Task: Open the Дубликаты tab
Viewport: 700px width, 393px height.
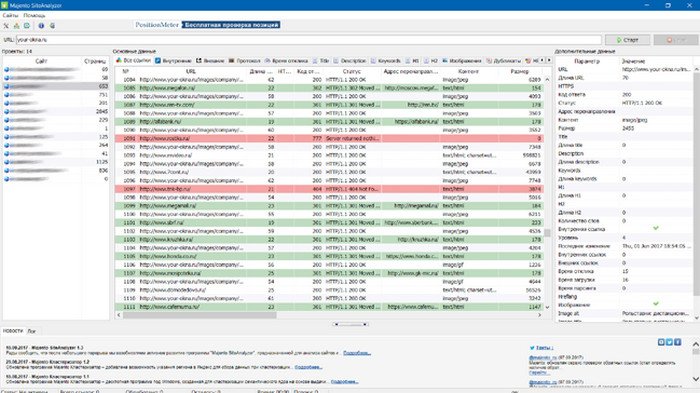Action: tap(504, 61)
